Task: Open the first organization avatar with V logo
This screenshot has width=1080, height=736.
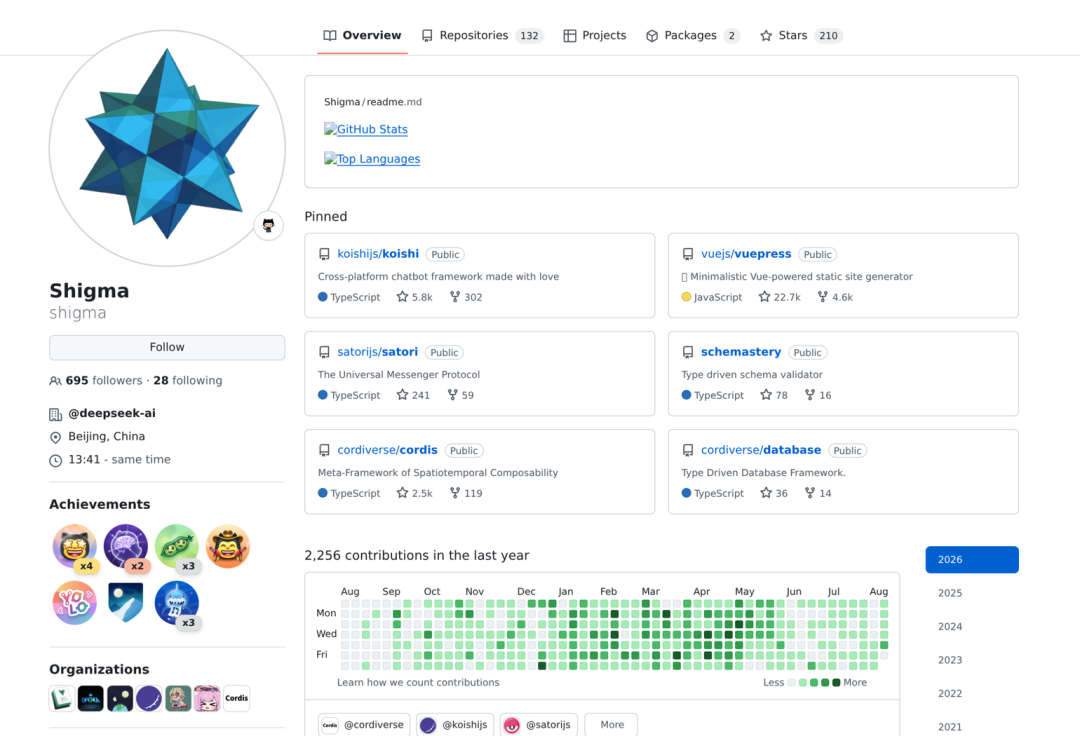Action: pyautogui.click(x=61, y=698)
